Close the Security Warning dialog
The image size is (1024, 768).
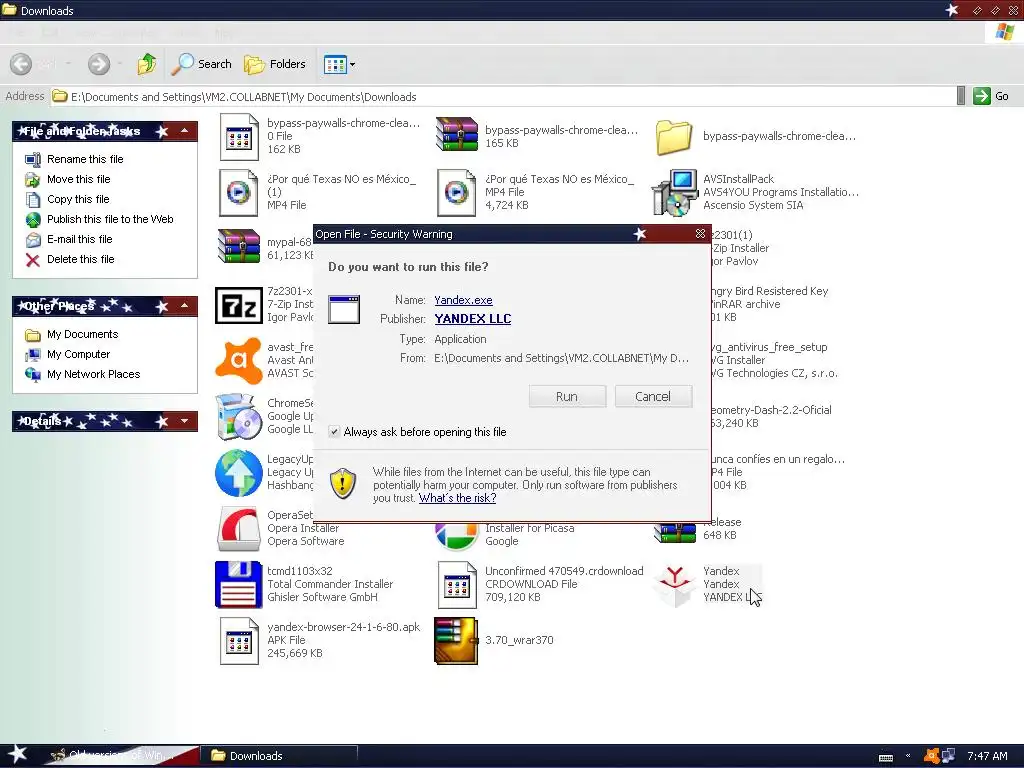(x=700, y=234)
